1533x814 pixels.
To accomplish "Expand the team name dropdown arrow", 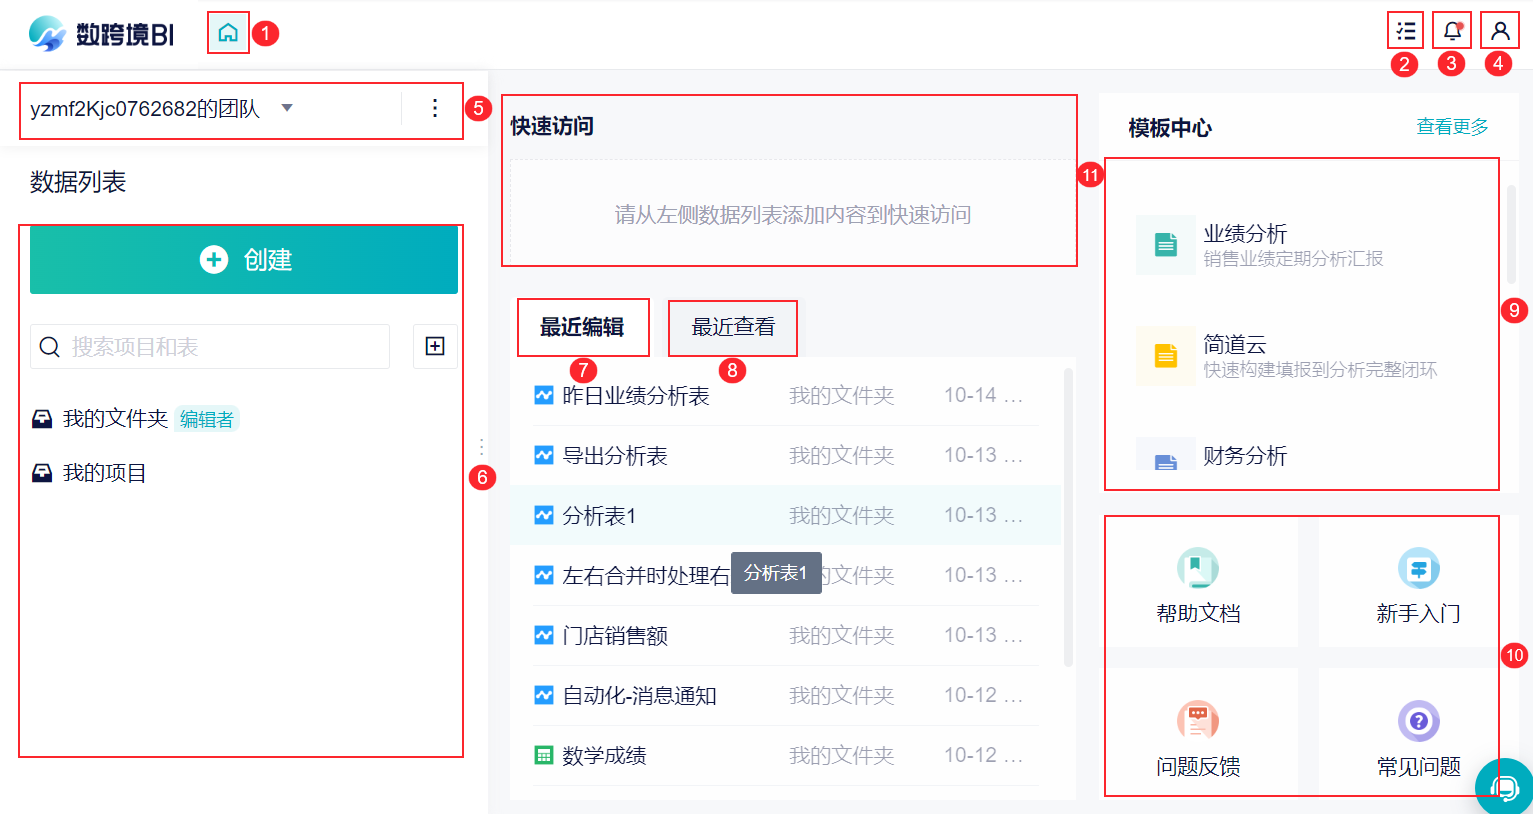I will [x=287, y=108].
